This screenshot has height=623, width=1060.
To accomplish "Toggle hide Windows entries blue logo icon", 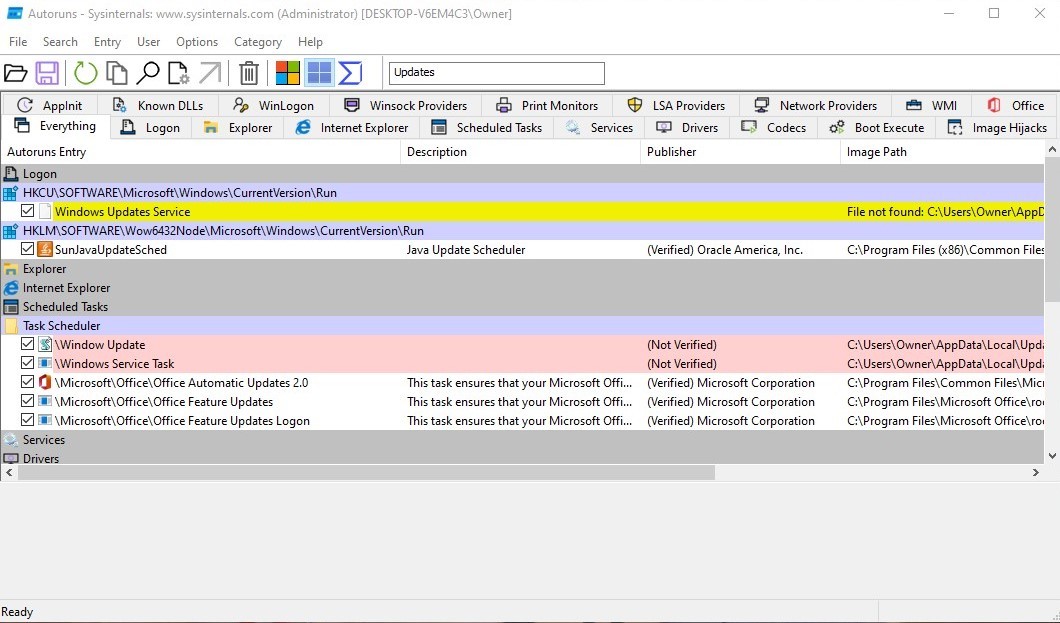I will (319, 73).
